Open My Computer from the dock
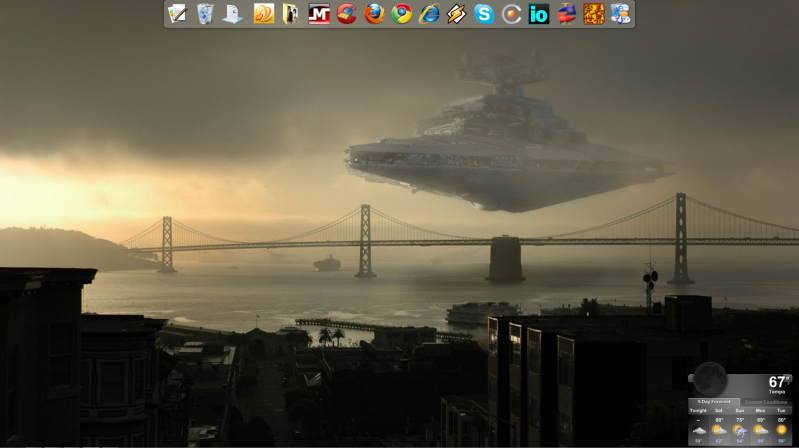This screenshot has width=799, height=448. pyautogui.click(x=232, y=14)
